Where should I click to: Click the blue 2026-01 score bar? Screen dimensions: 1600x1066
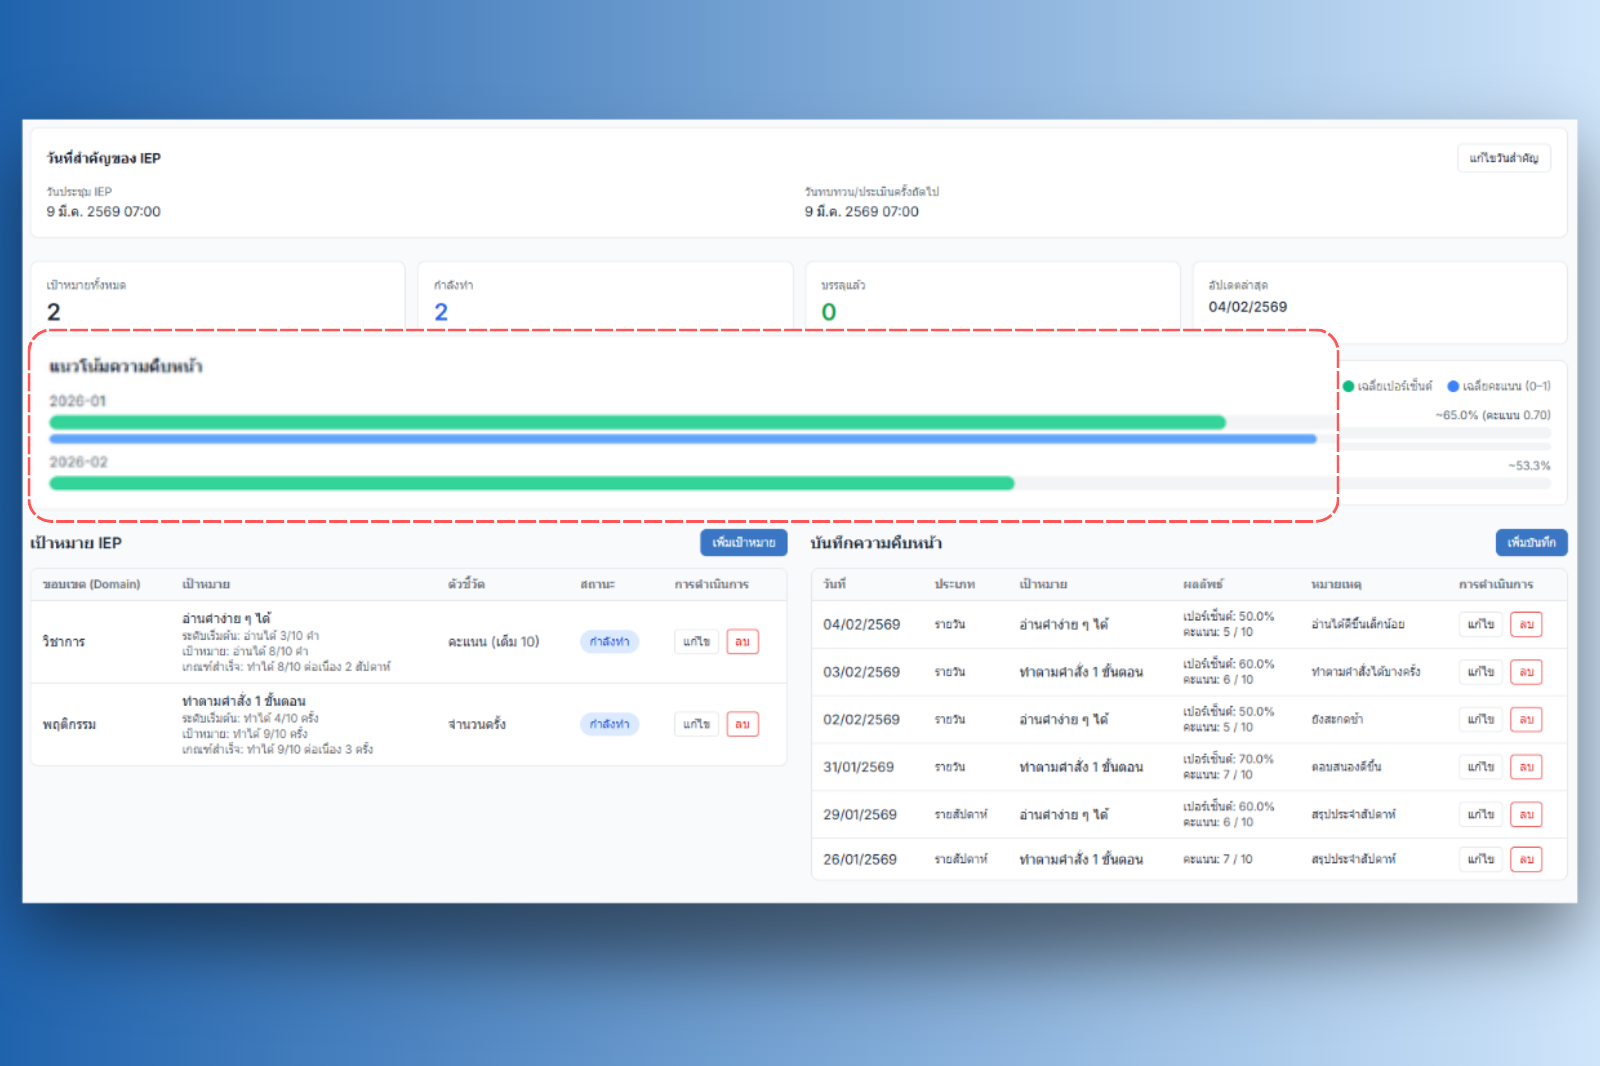[x=682, y=439]
